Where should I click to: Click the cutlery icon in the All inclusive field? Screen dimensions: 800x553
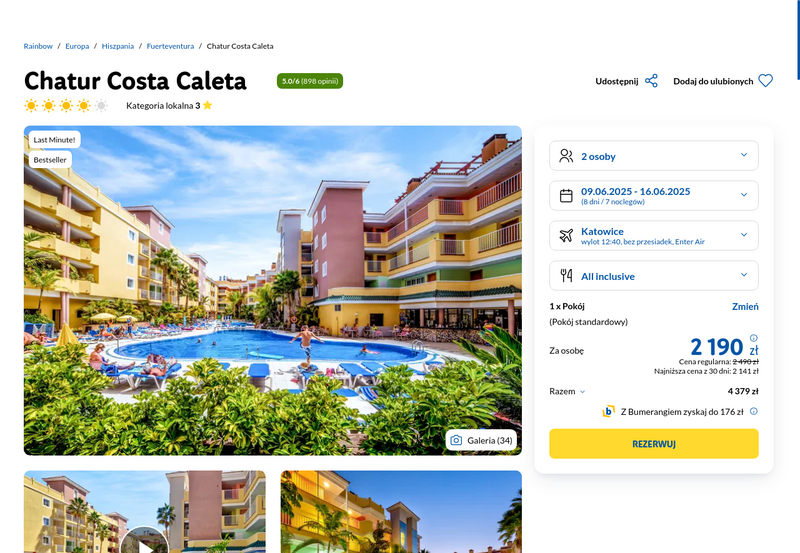[x=566, y=275]
